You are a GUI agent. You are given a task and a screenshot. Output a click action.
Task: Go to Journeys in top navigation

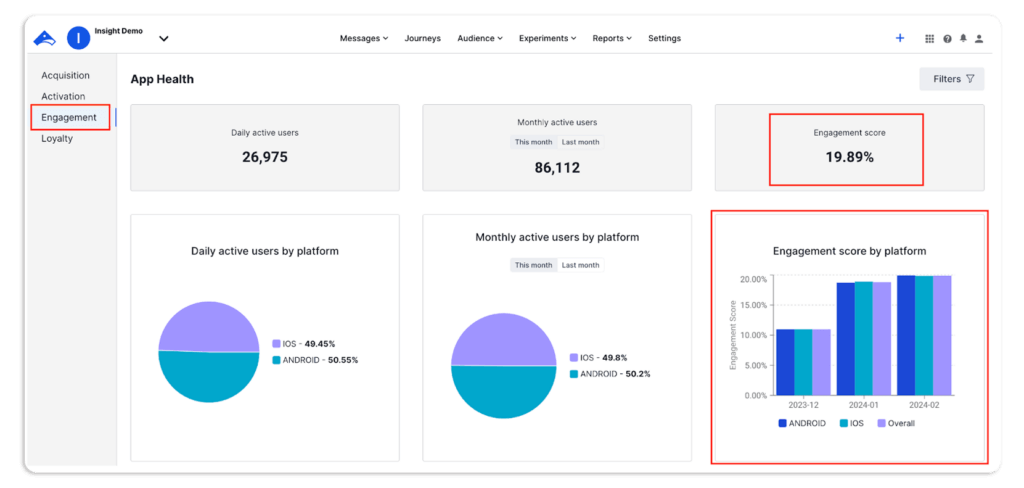422,39
